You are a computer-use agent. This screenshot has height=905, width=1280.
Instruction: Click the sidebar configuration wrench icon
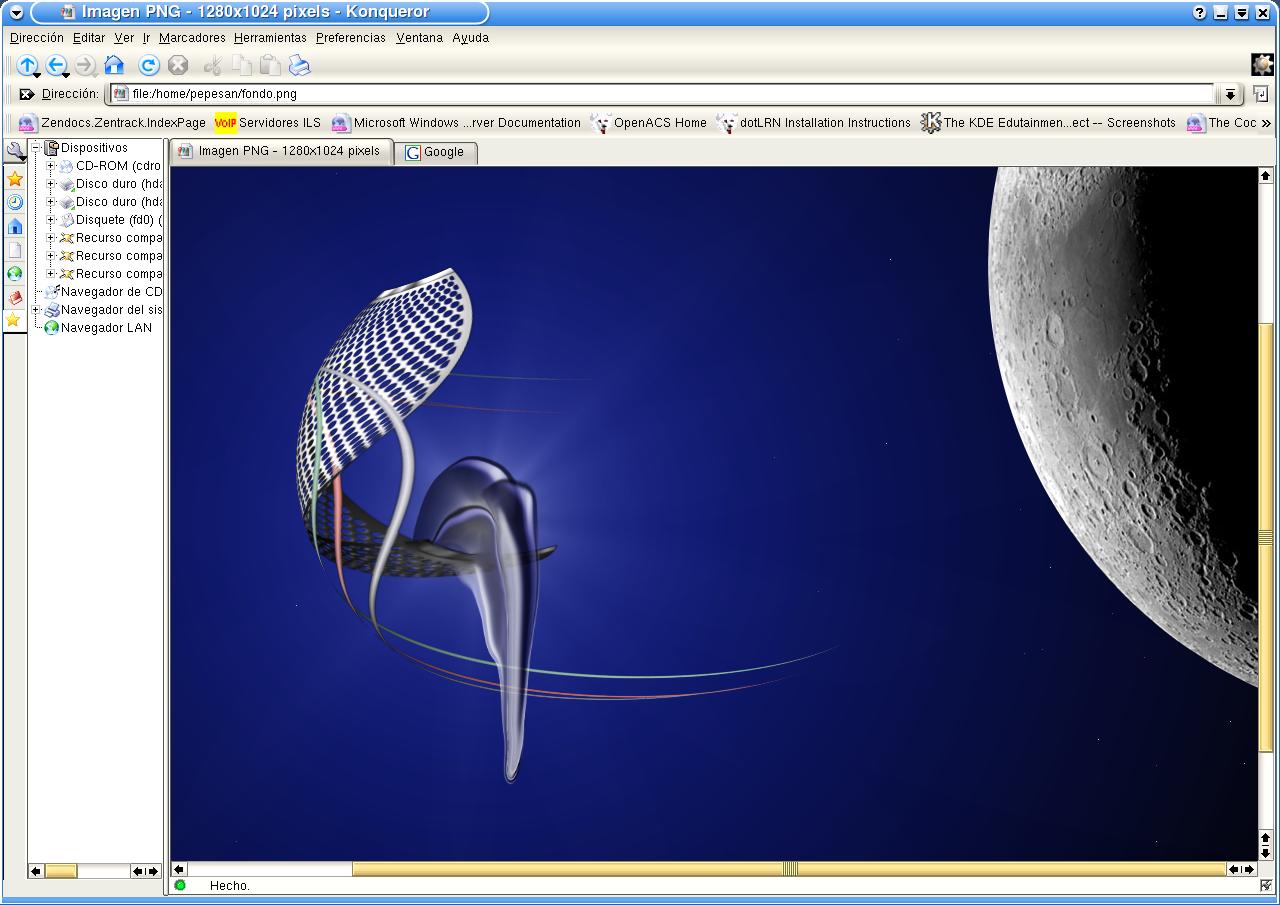tap(15, 152)
